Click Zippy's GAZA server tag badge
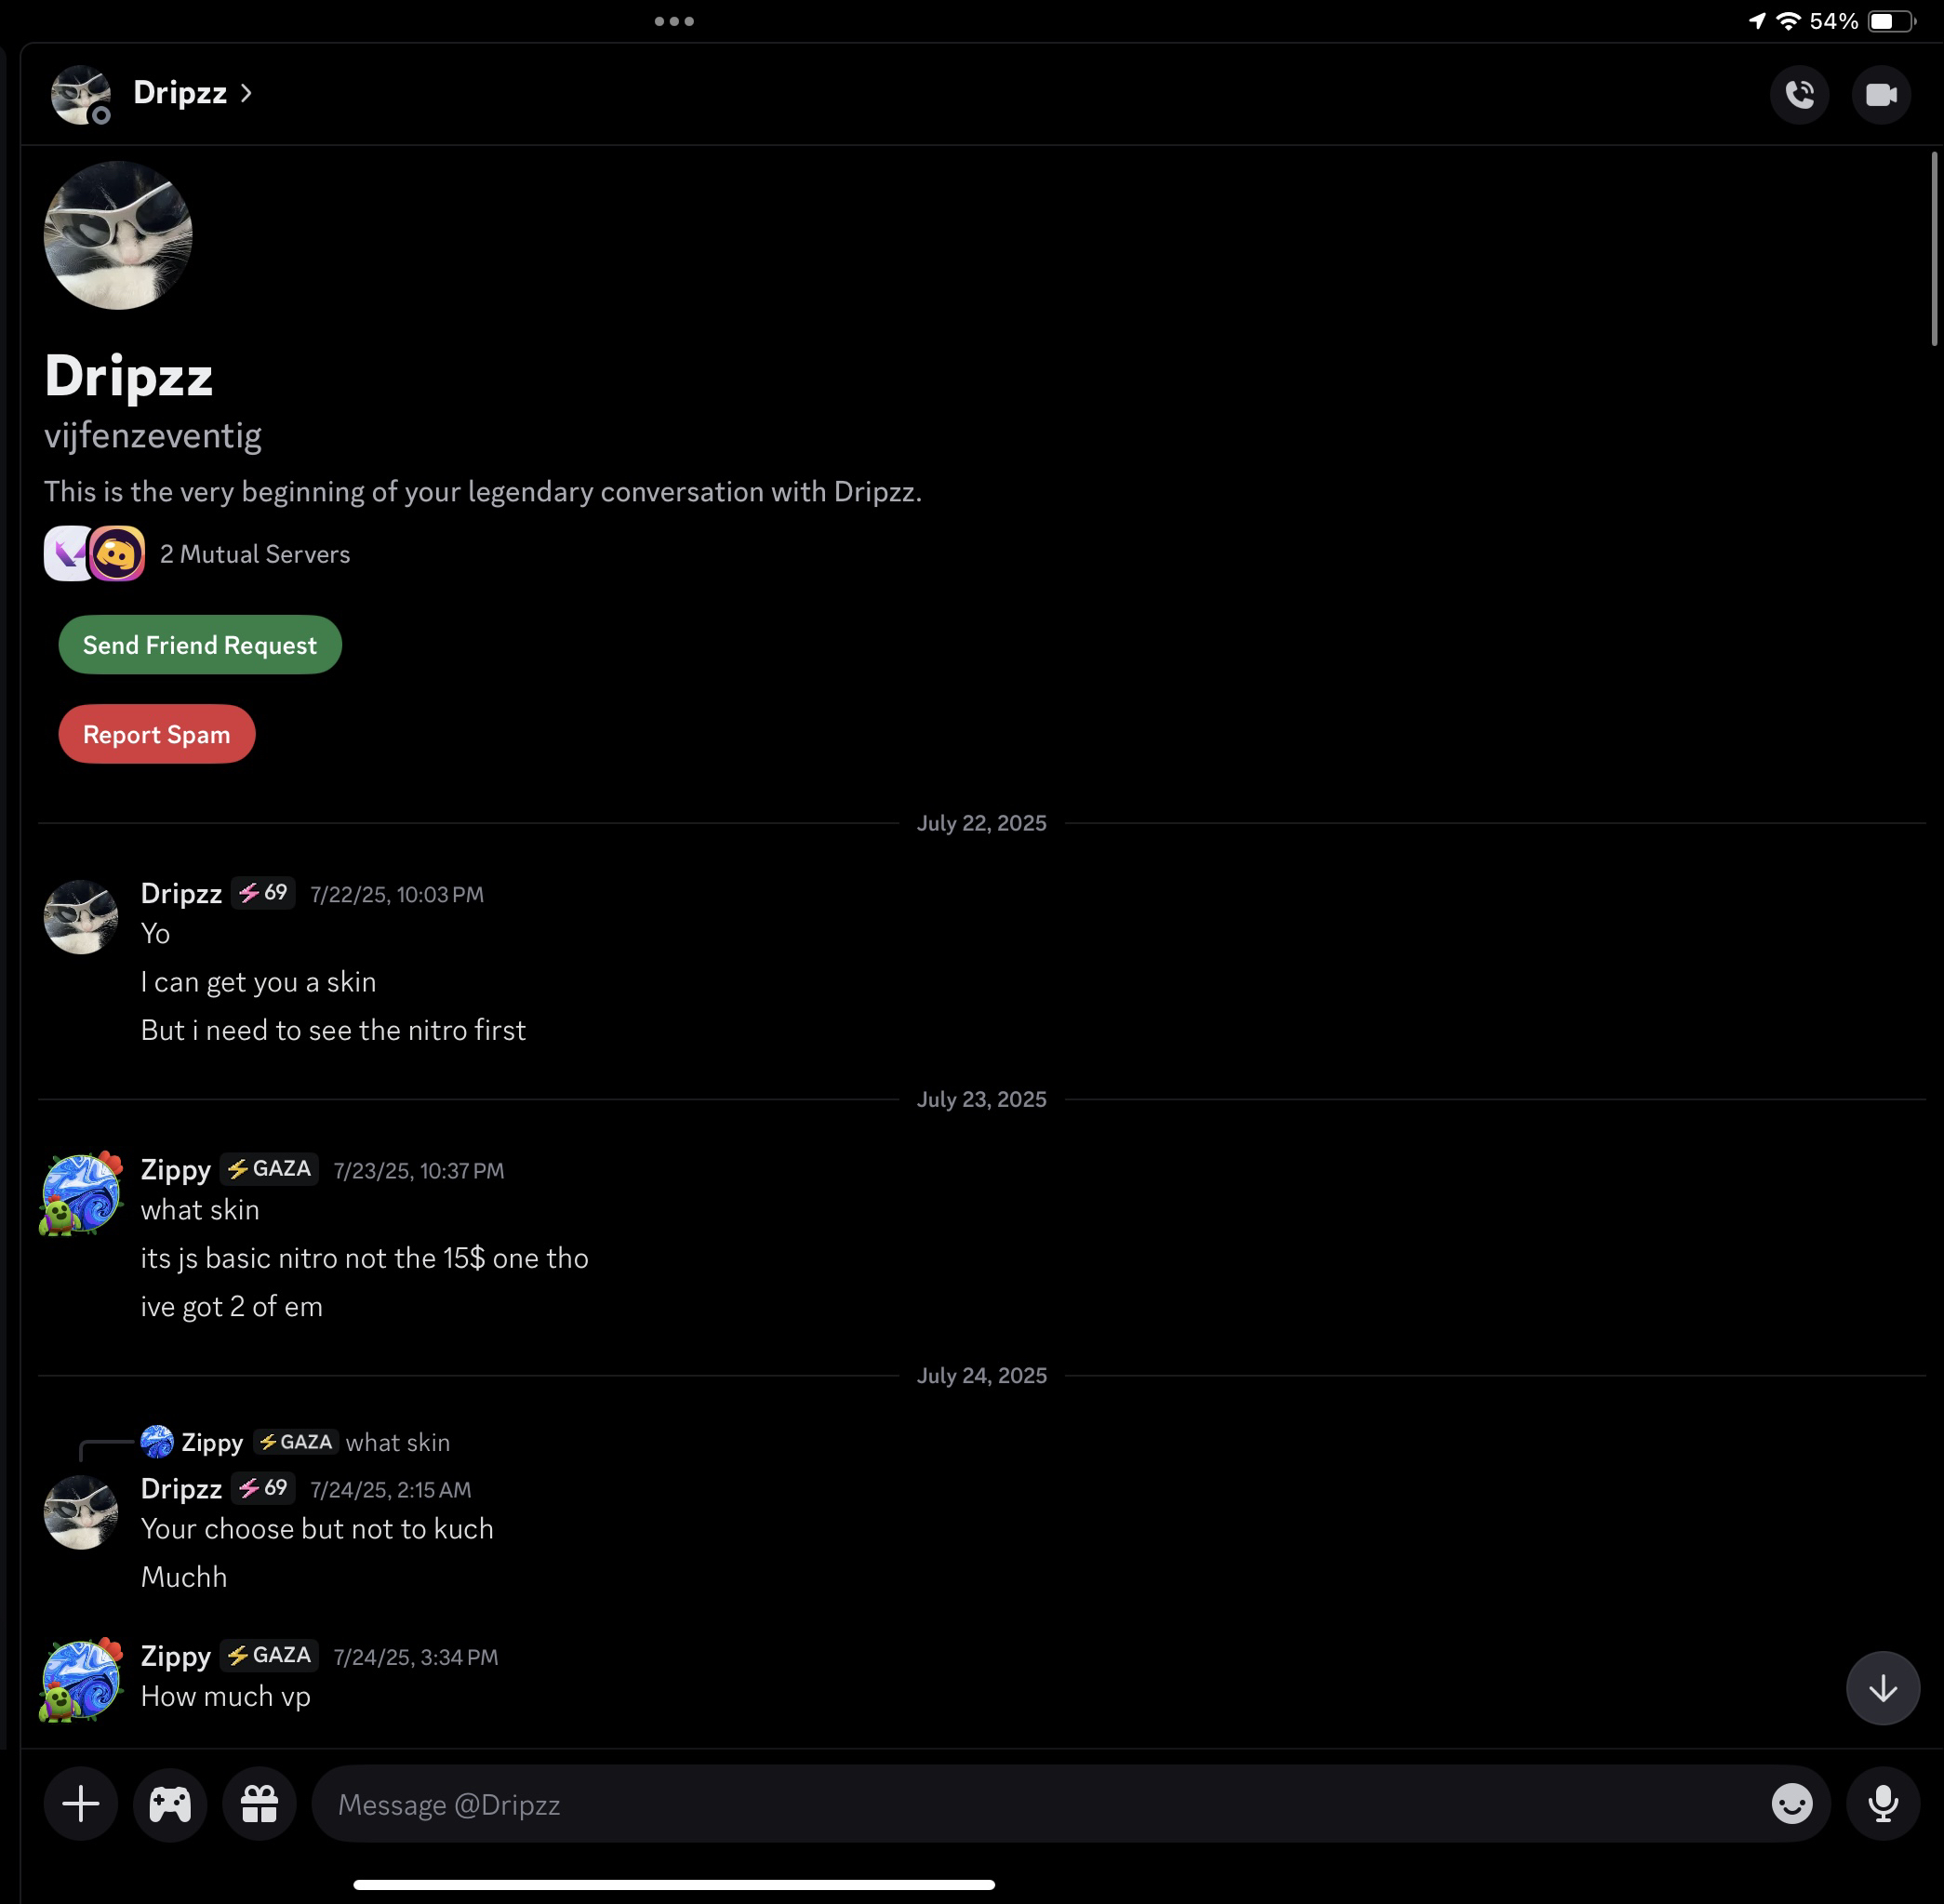1944x1904 pixels. (x=270, y=1169)
